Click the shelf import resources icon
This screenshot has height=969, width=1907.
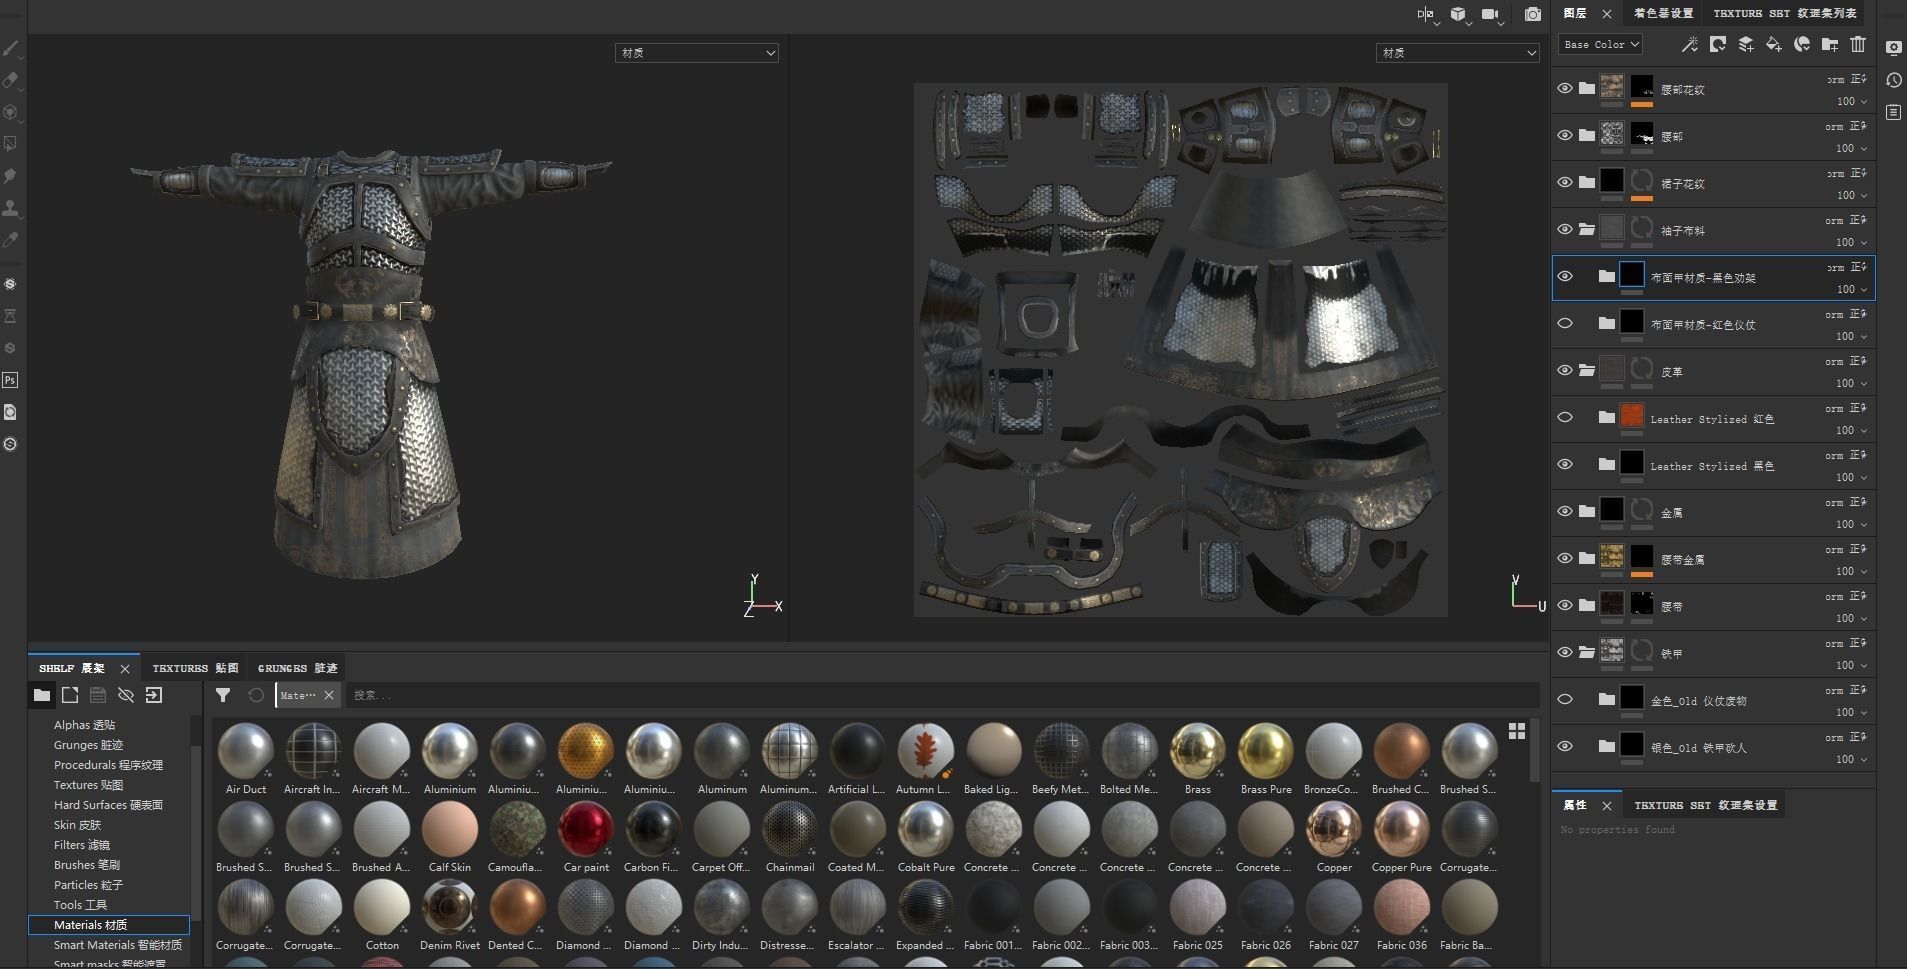coord(154,695)
